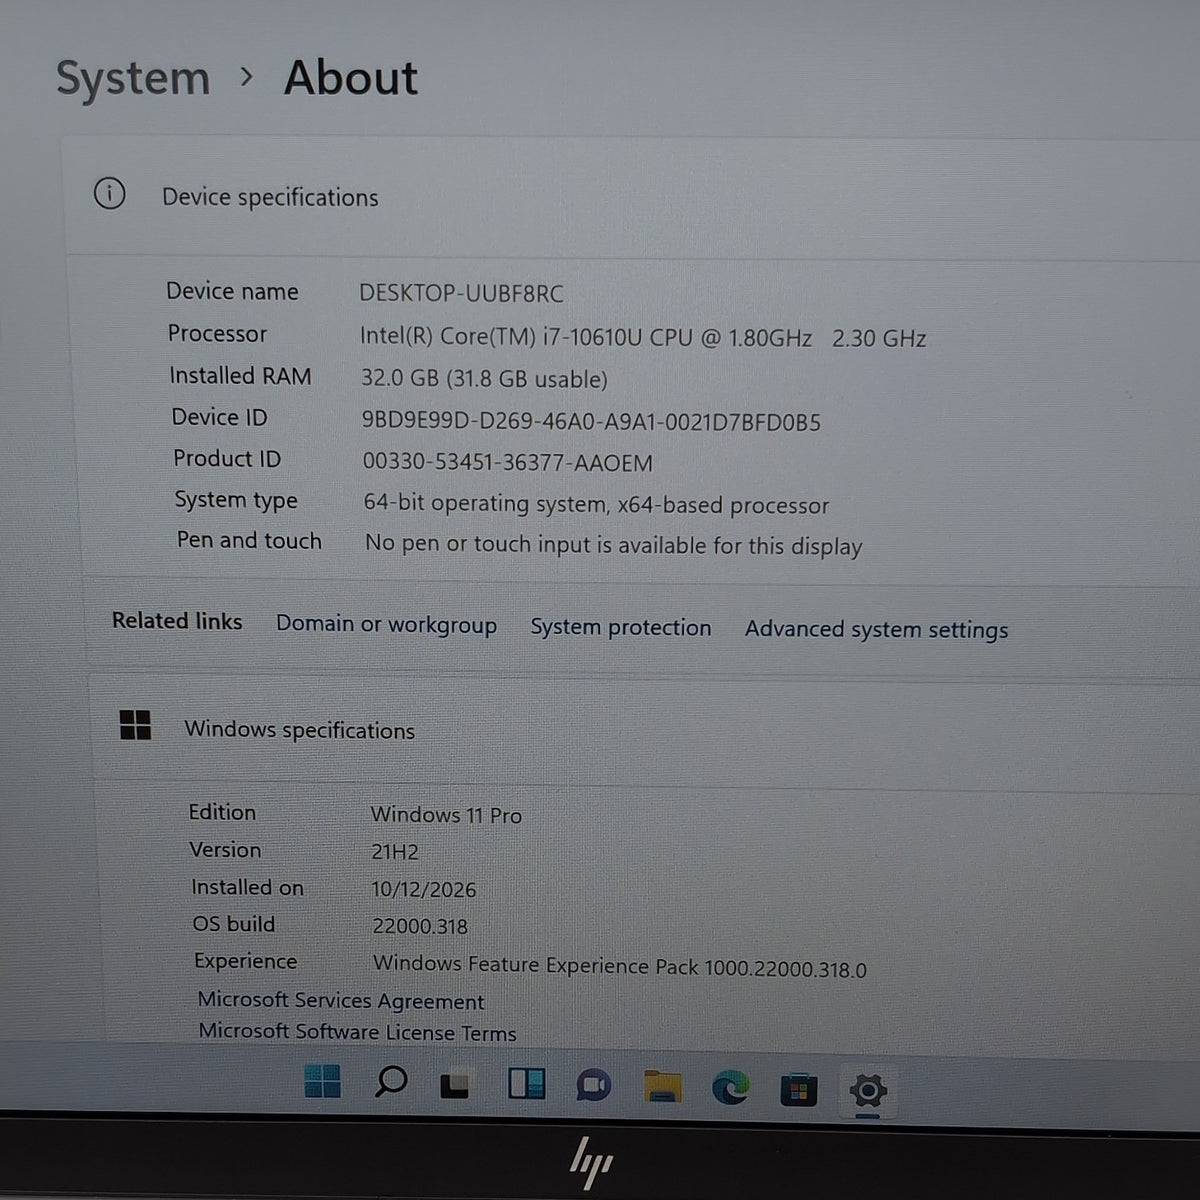Open System protection link
This screenshot has height=1200, width=1200.
[620, 627]
